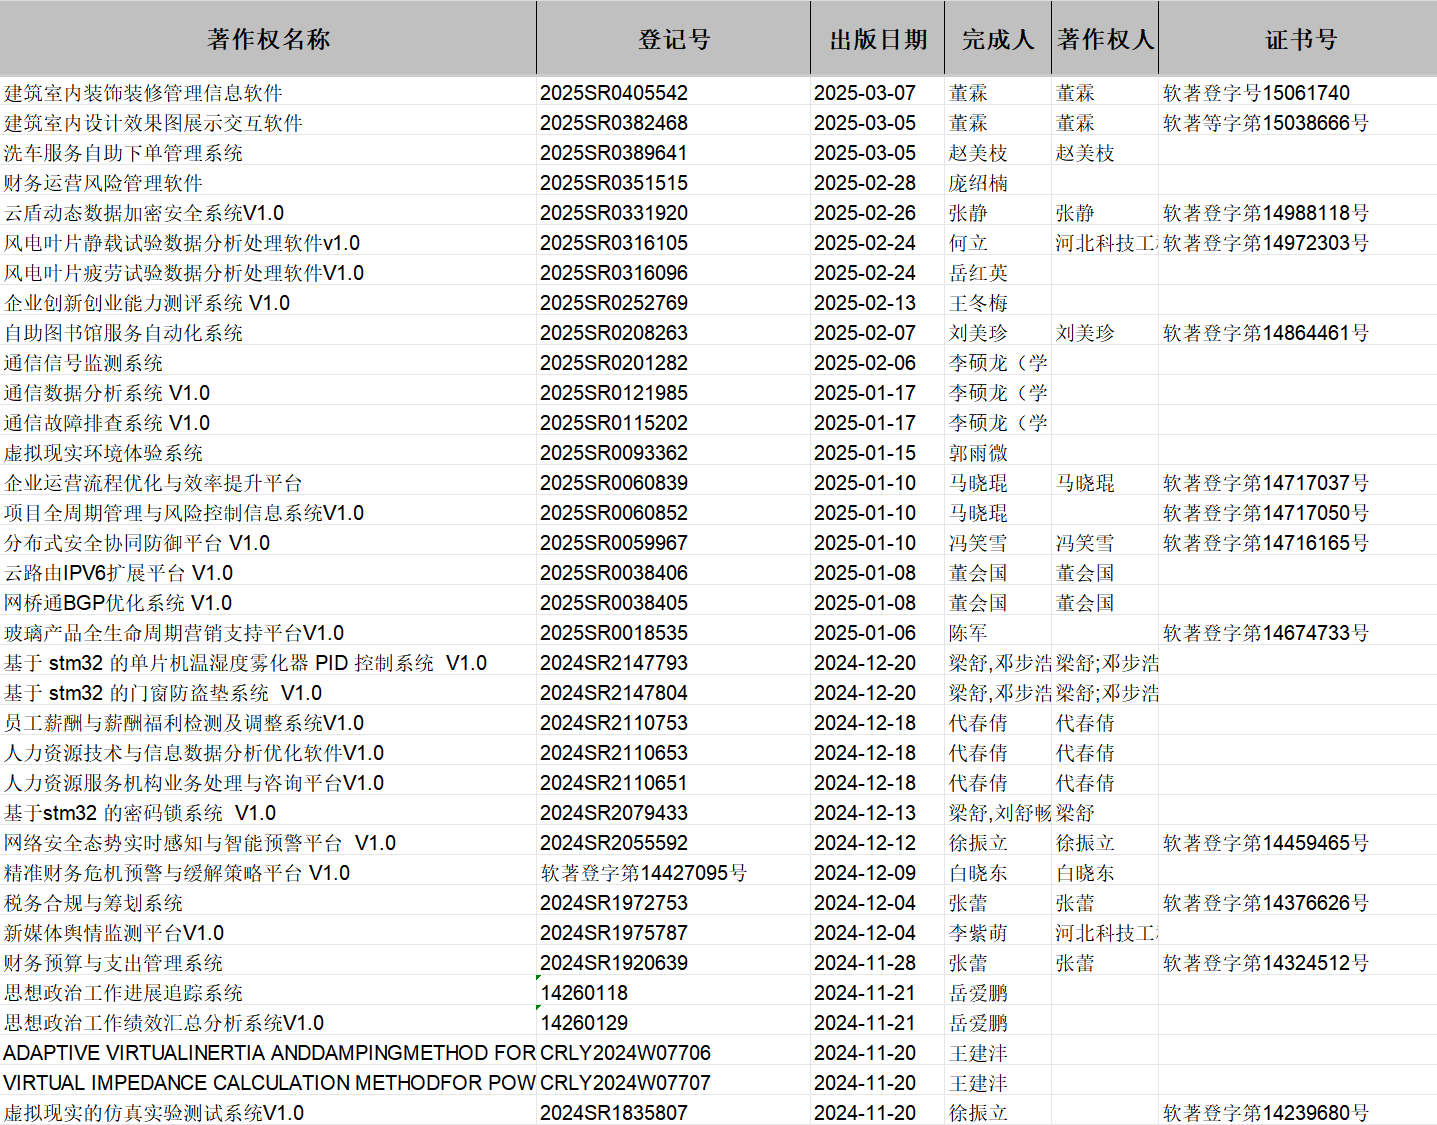The width and height of the screenshot is (1437, 1125).
Task: Click the 著作权名称 column header
Action: [268, 39]
